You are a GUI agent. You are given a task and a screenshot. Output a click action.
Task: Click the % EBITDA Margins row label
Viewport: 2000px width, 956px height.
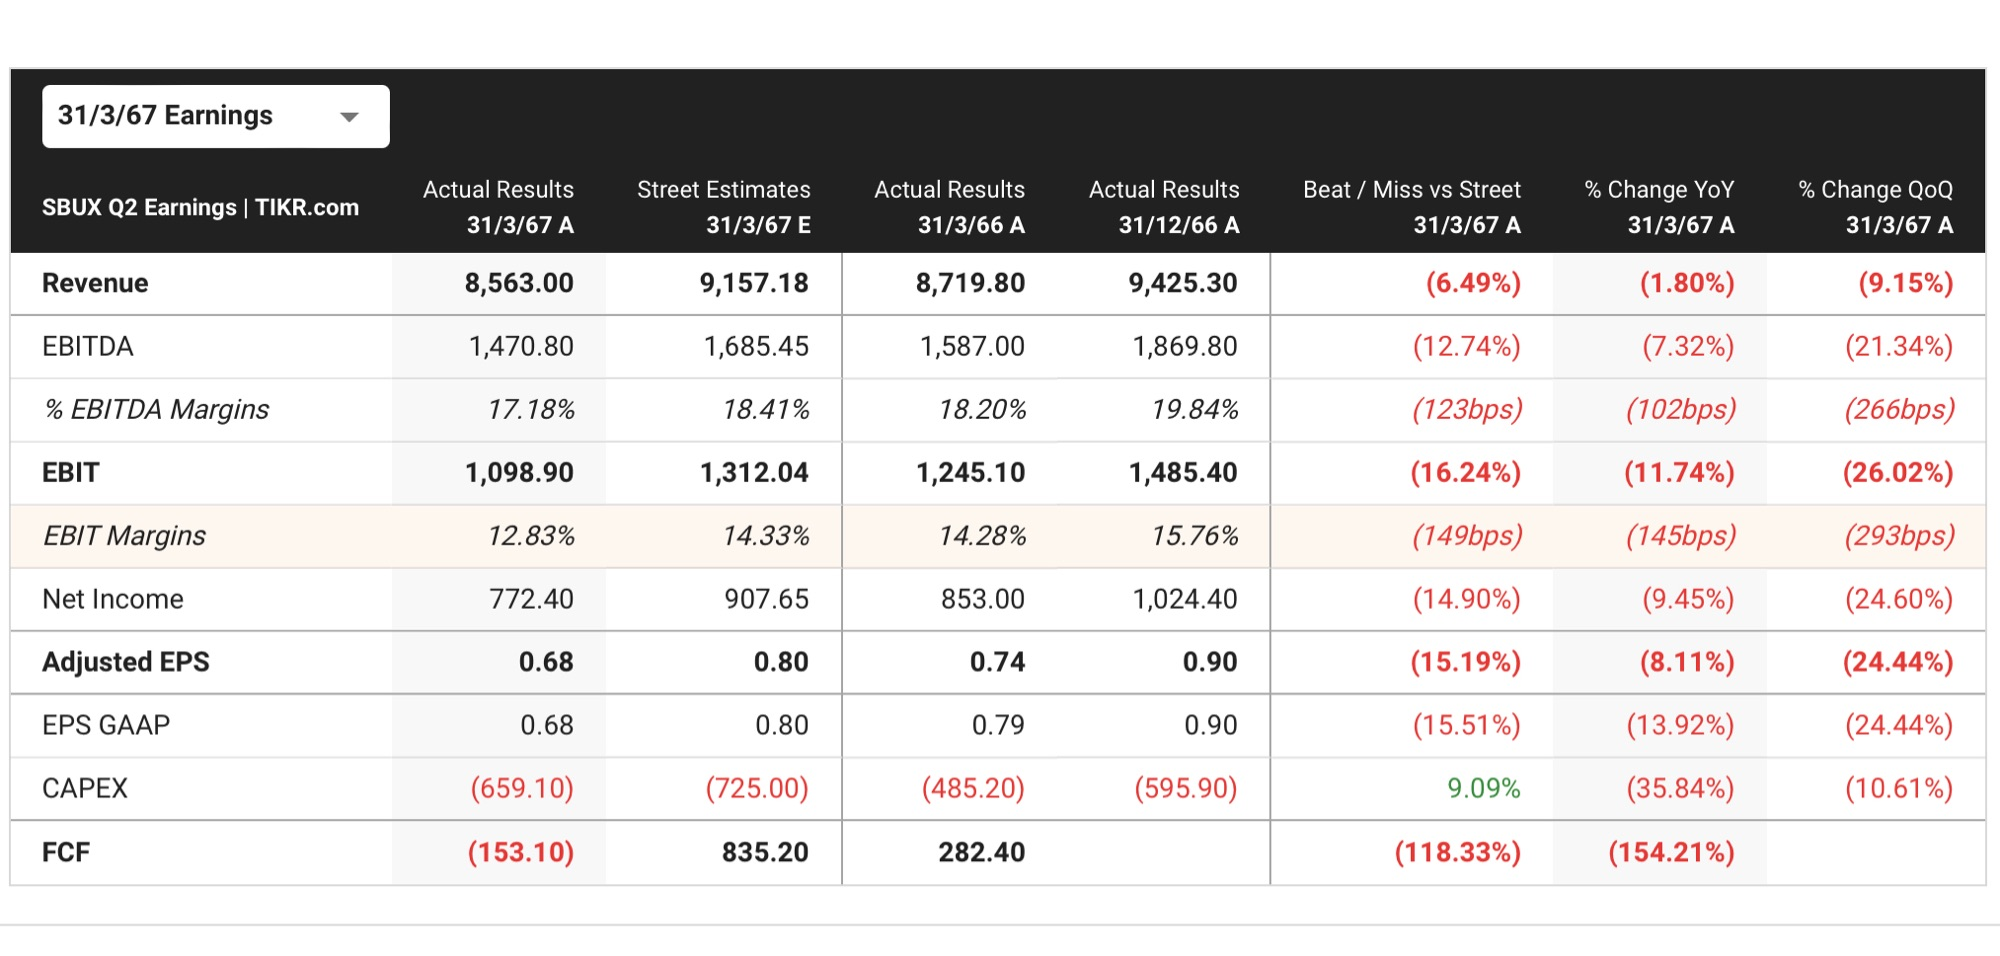pyautogui.click(x=156, y=409)
